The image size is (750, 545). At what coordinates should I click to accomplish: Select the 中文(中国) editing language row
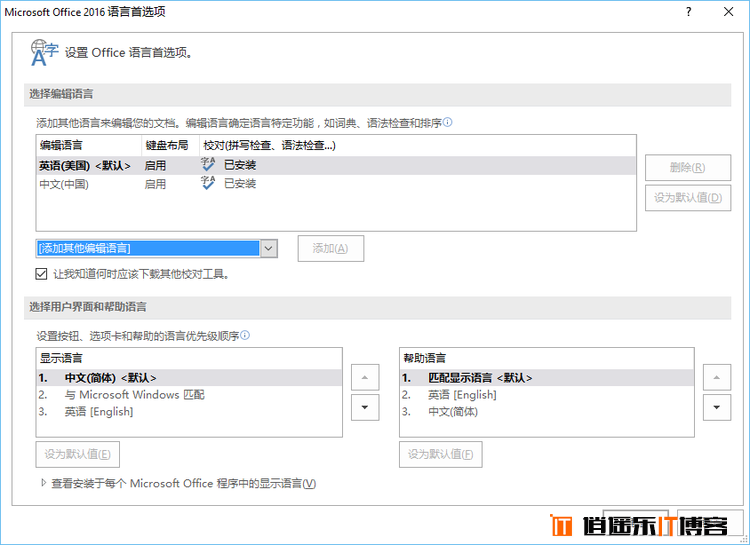(336, 184)
